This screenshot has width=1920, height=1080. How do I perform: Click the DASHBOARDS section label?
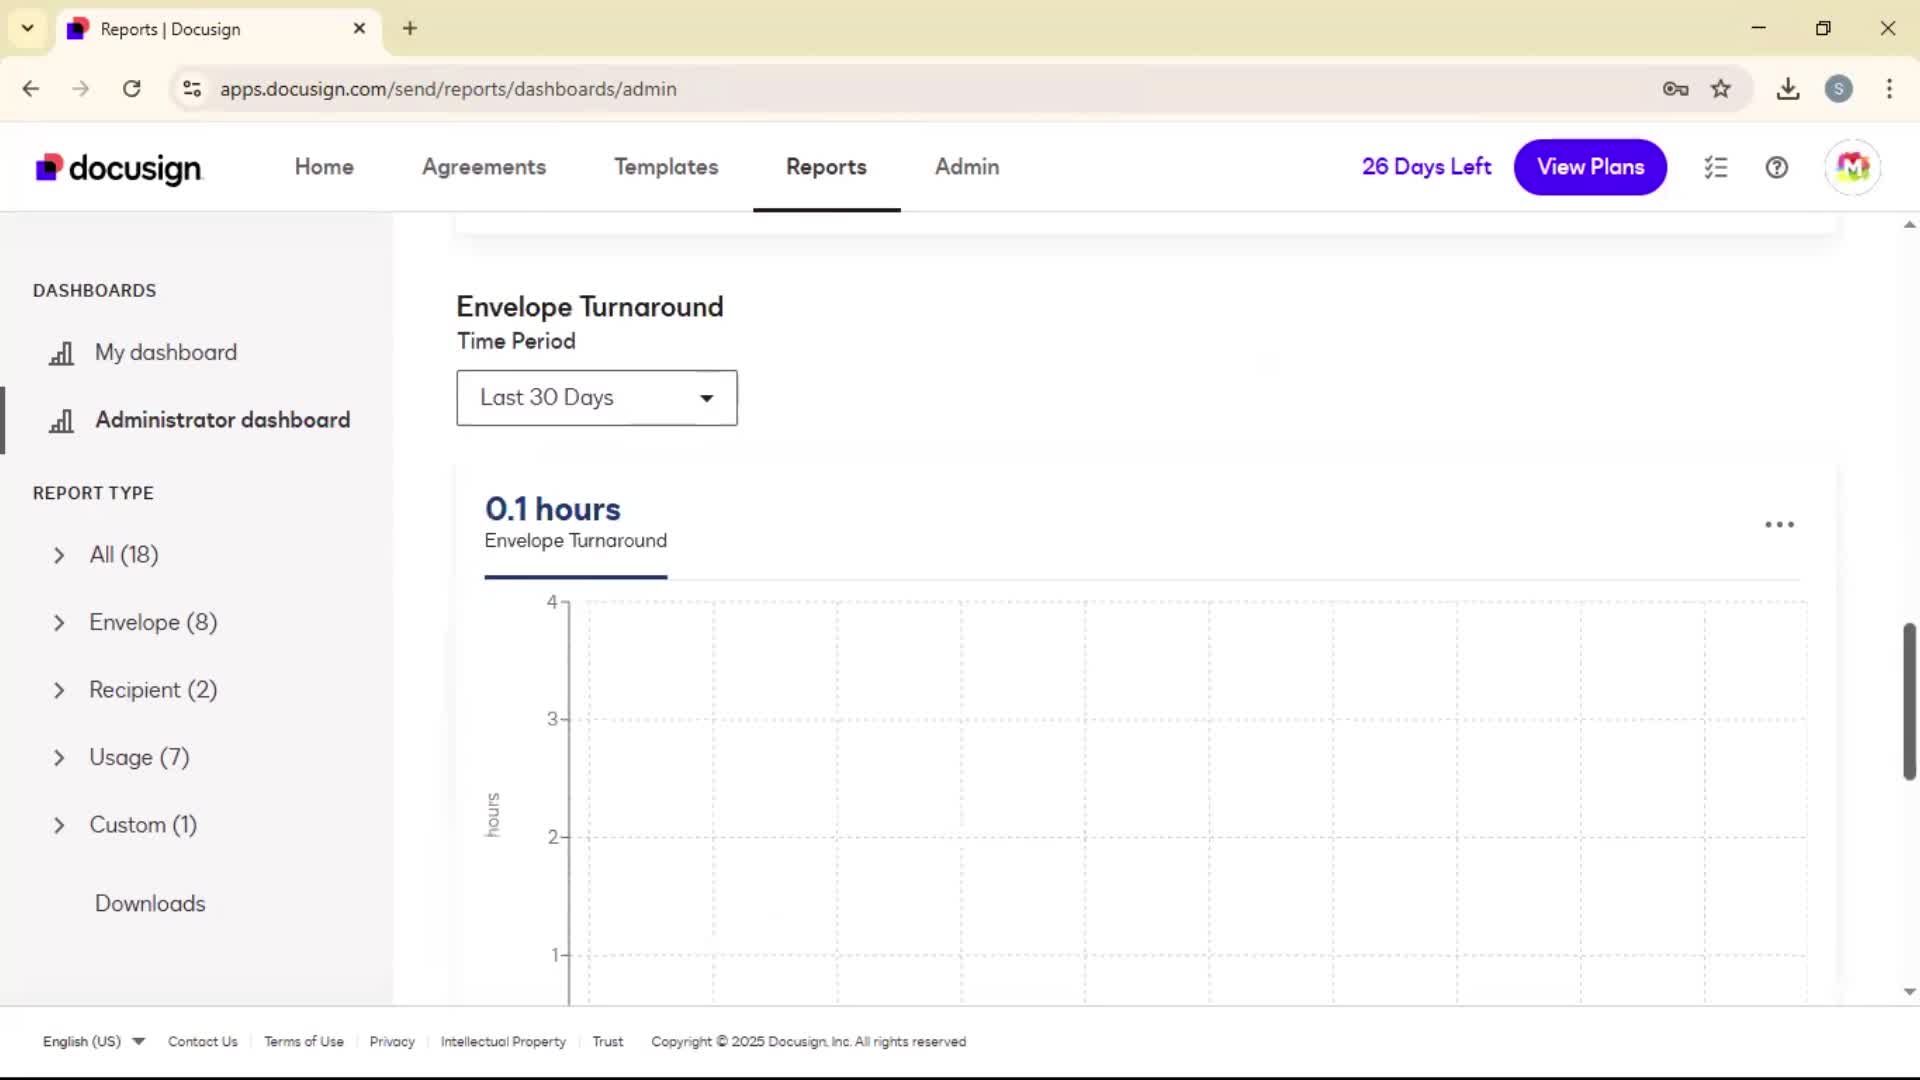click(95, 290)
